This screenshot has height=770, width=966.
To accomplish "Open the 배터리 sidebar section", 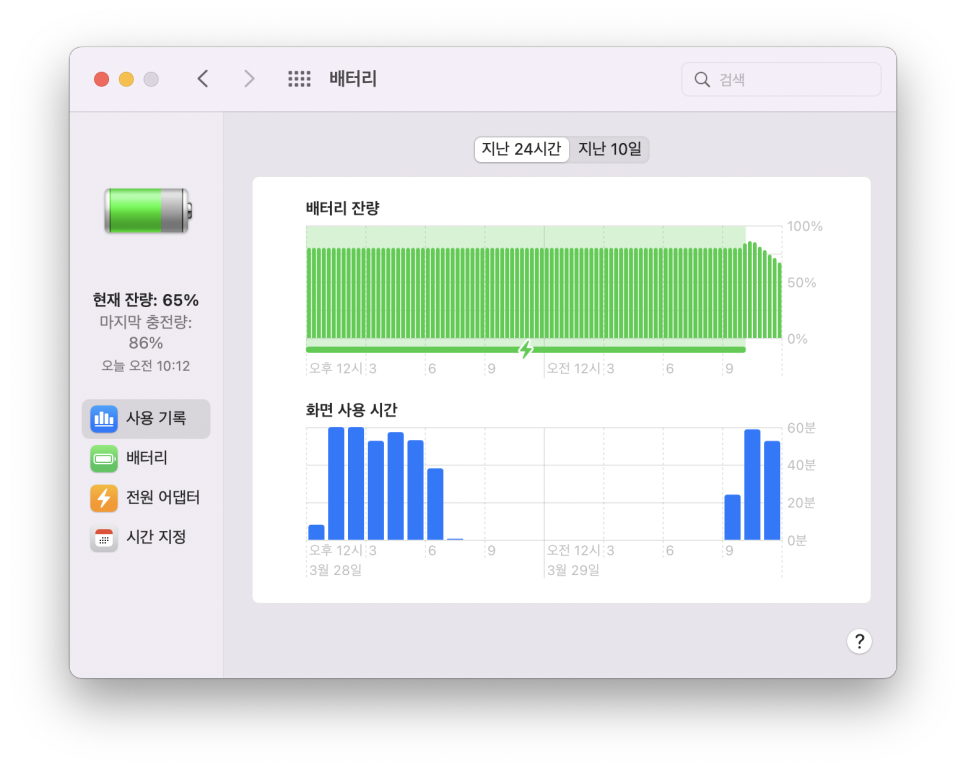I will (x=146, y=458).
